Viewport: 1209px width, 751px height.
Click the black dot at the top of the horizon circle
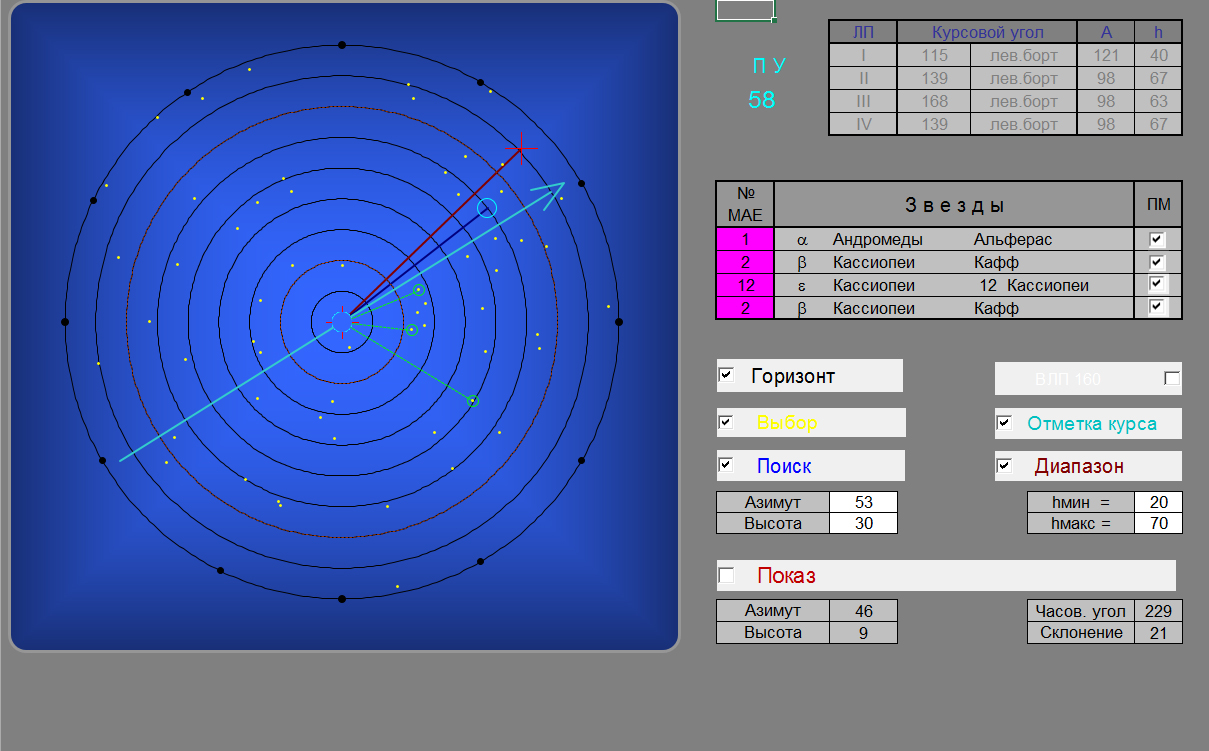point(342,45)
